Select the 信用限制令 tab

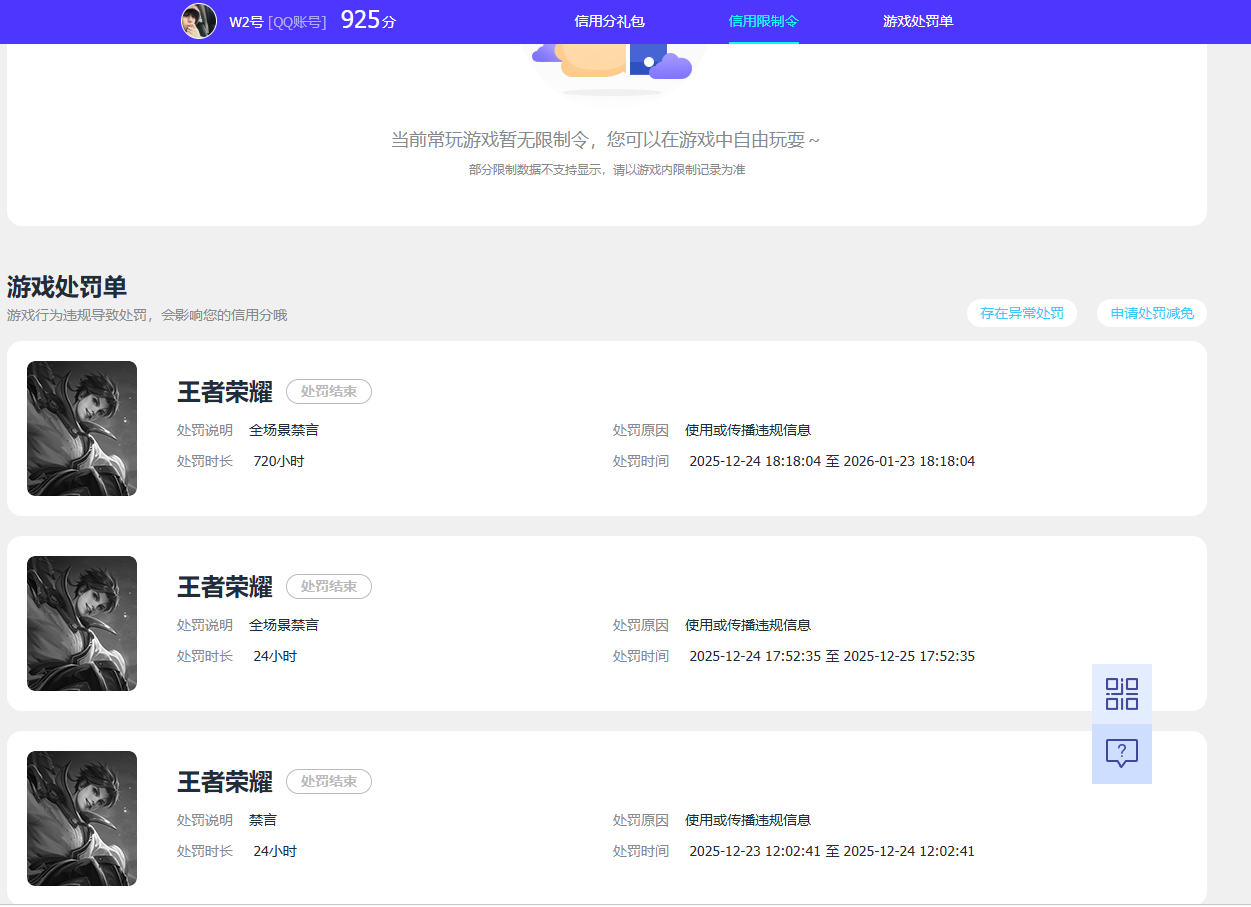(764, 21)
